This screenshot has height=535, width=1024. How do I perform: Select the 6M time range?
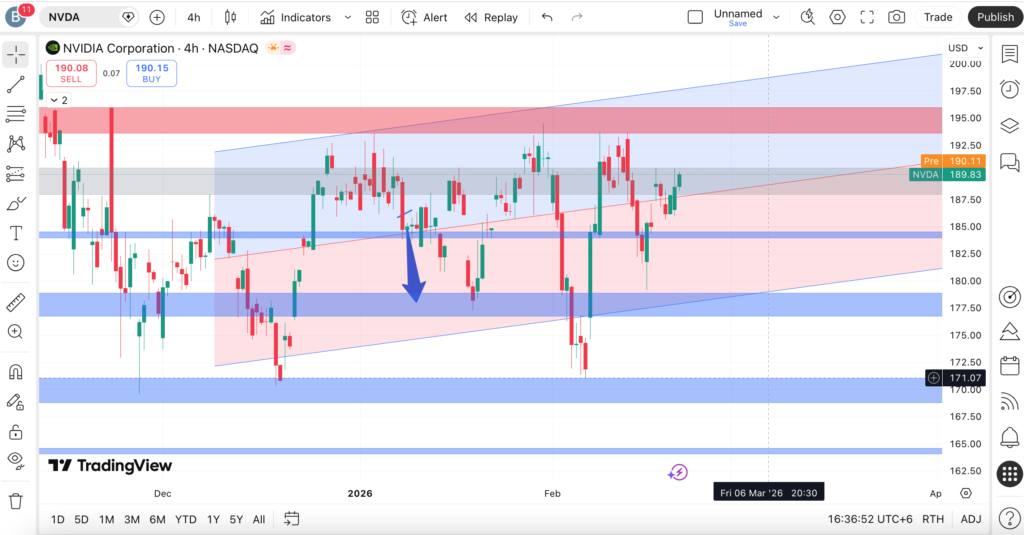(157, 519)
